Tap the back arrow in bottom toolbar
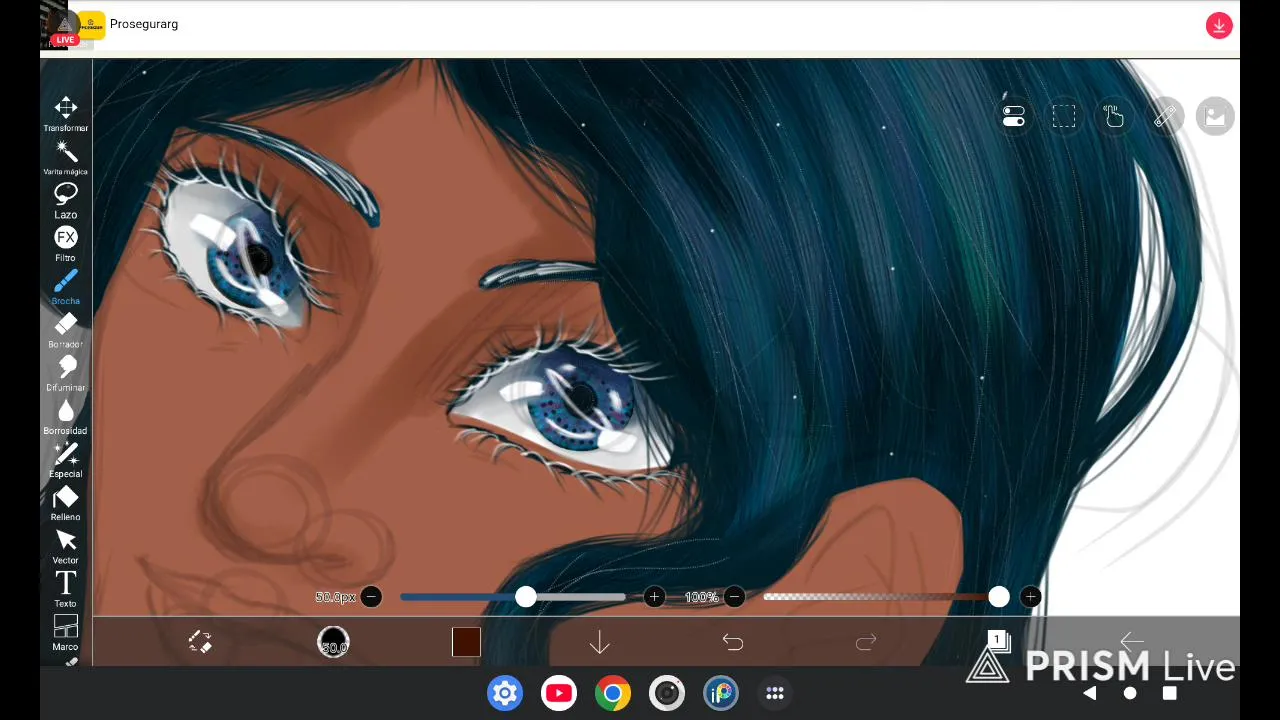This screenshot has width=1280, height=720. [x=1132, y=642]
